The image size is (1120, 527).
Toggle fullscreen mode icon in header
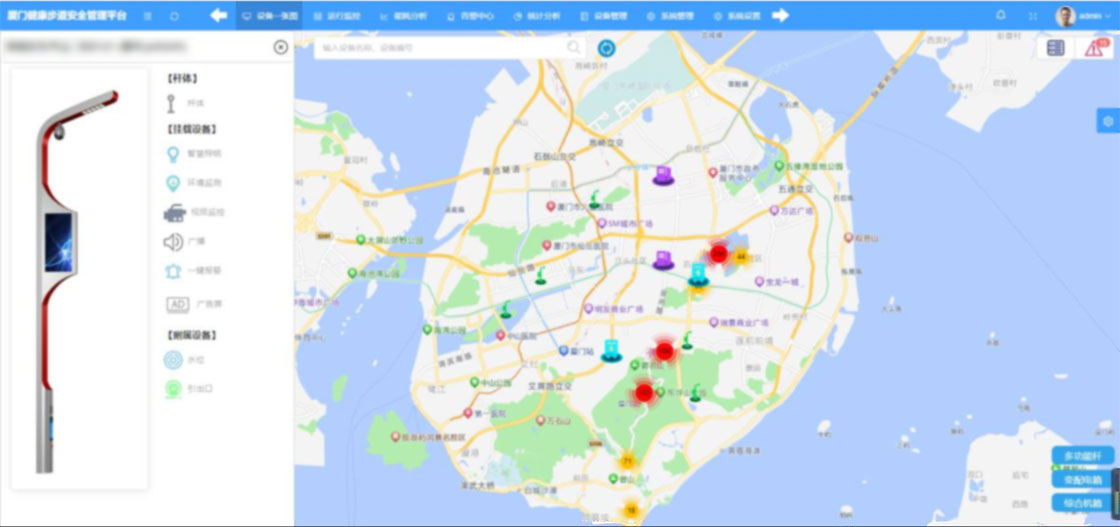[x=1032, y=16]
